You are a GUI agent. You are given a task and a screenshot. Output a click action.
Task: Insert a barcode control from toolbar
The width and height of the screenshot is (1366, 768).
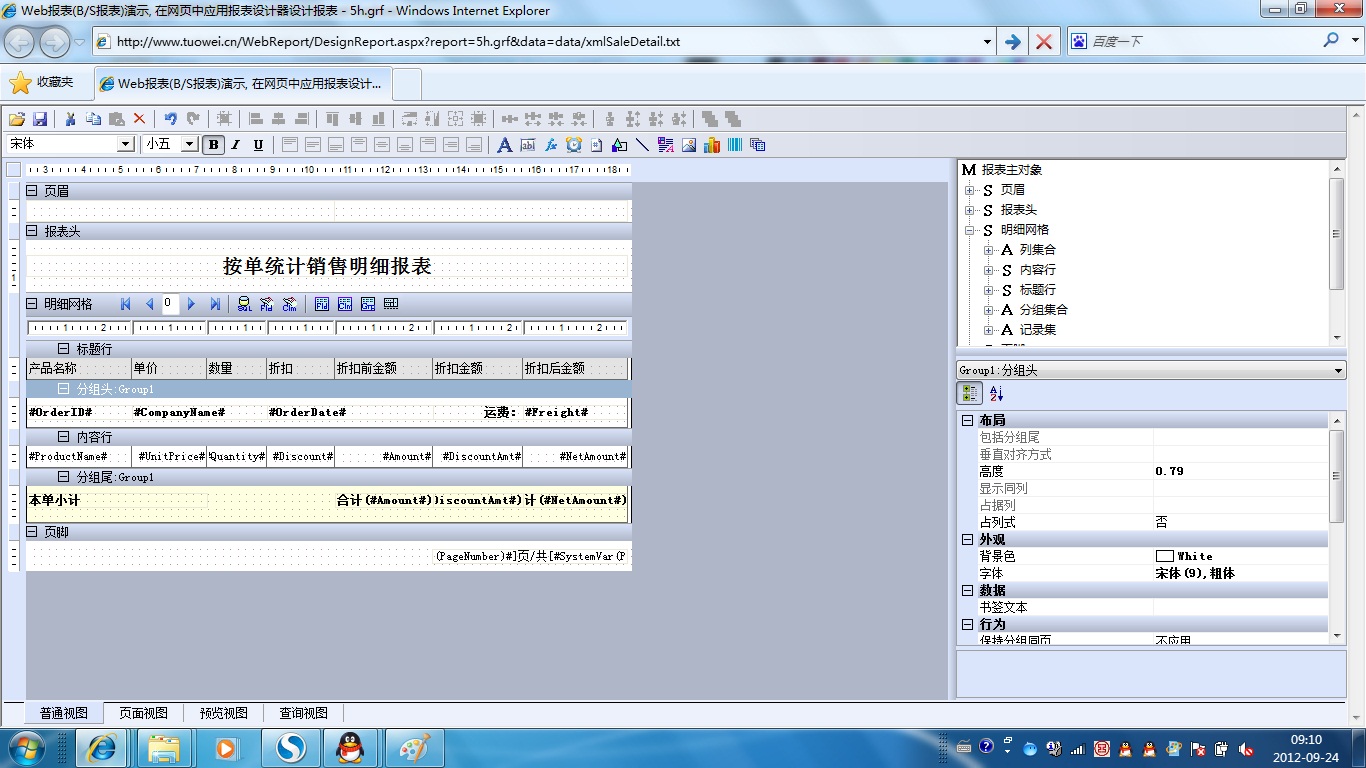pyautogui.click(x=735, y=145)
